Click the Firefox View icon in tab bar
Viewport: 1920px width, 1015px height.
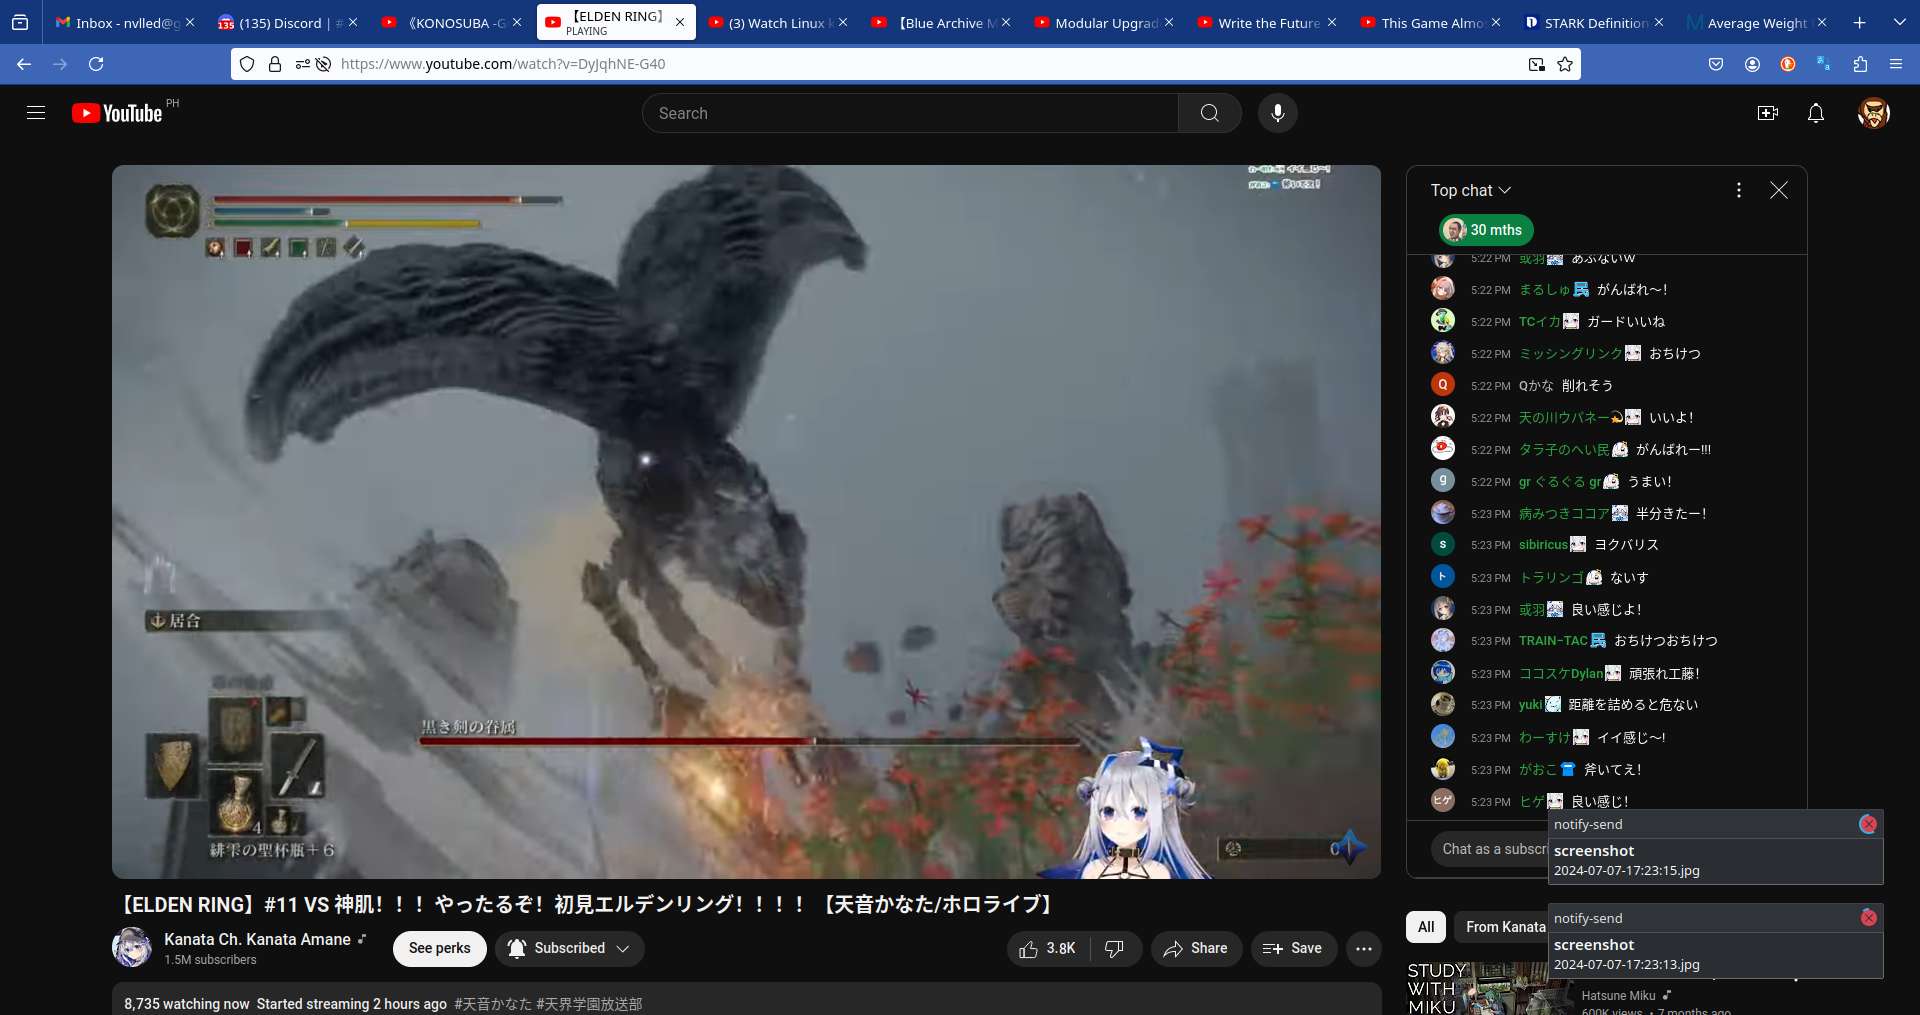(20, 22)
